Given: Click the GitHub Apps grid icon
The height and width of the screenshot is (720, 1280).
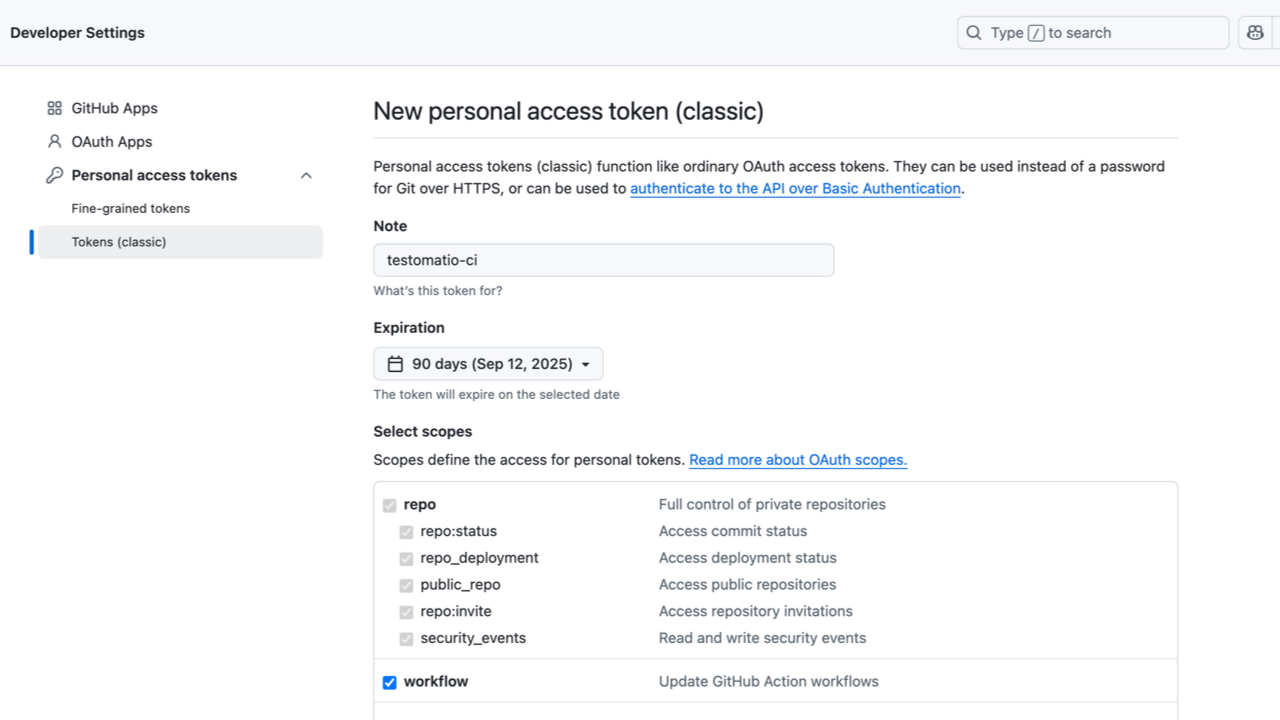Looking at the screenshot, I should (x=54, y=108).
